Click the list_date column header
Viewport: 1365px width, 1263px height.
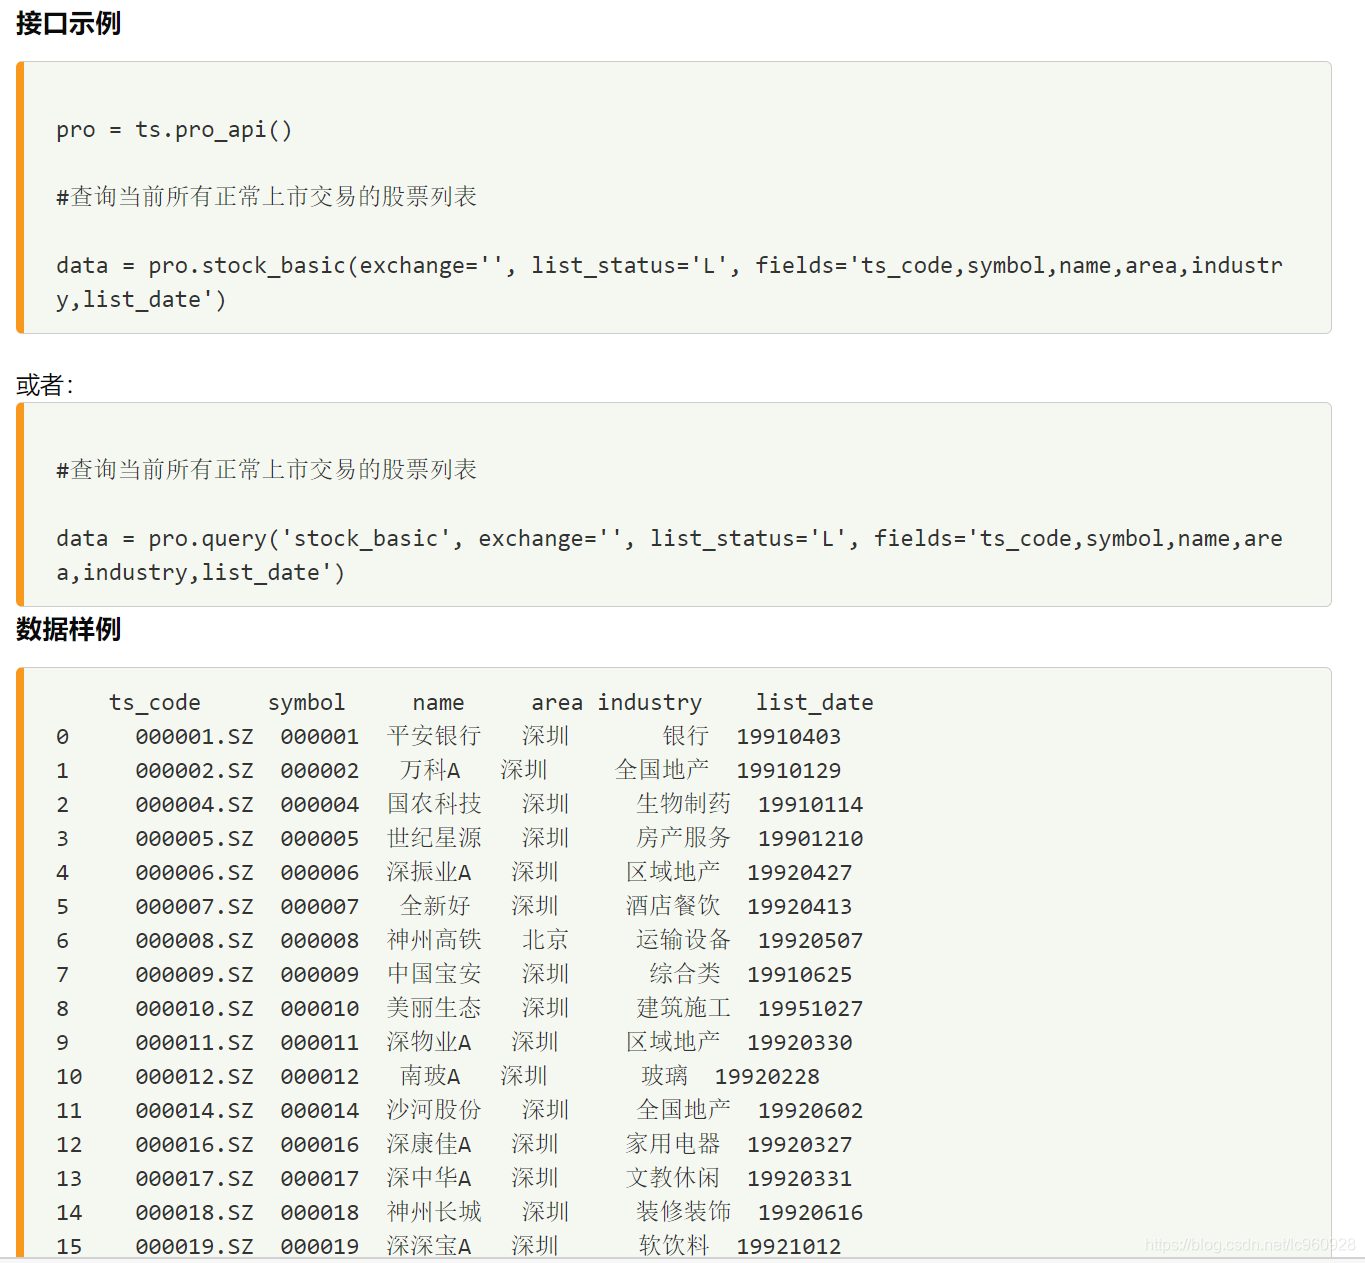815,703
